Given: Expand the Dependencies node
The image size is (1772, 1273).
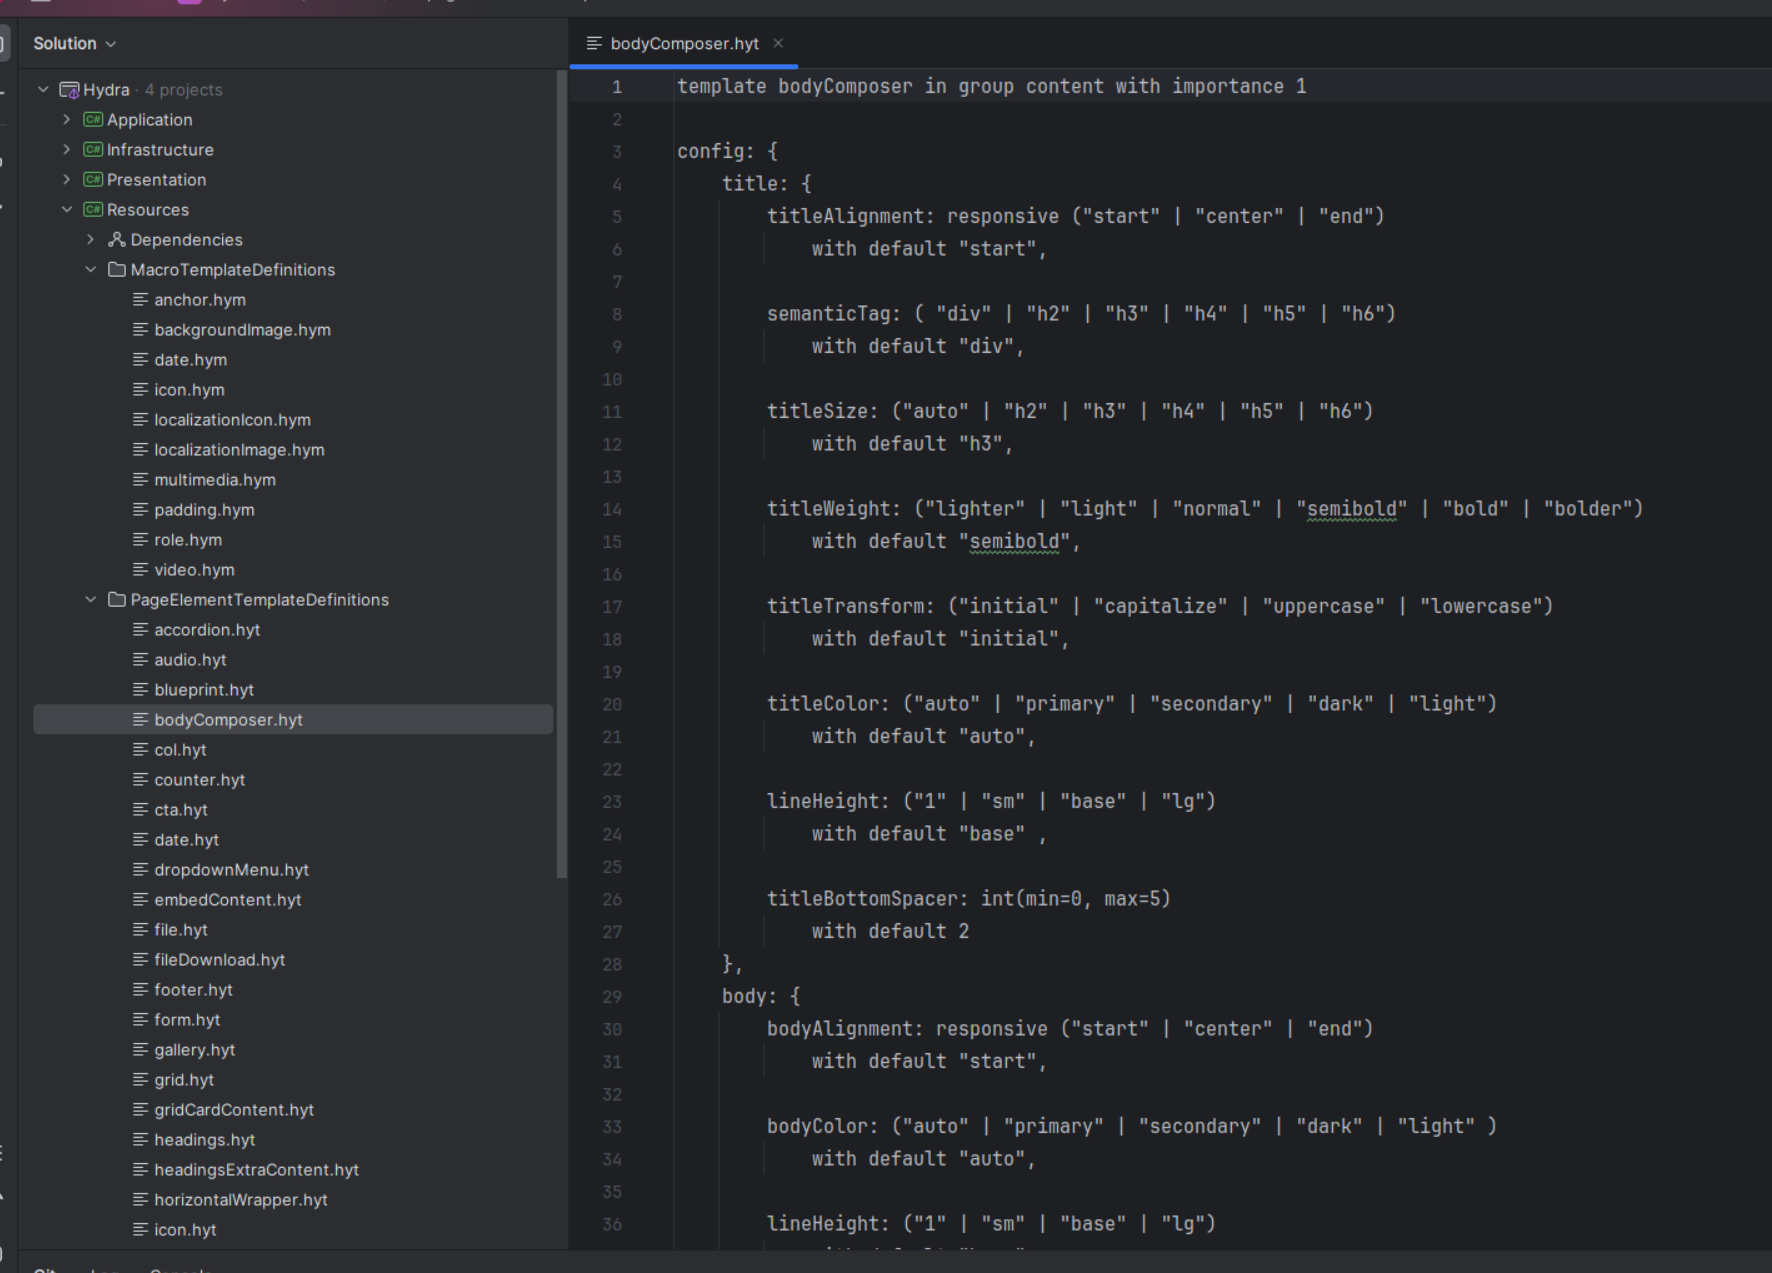Looking at the screenshot, I should tap(91, 240).
